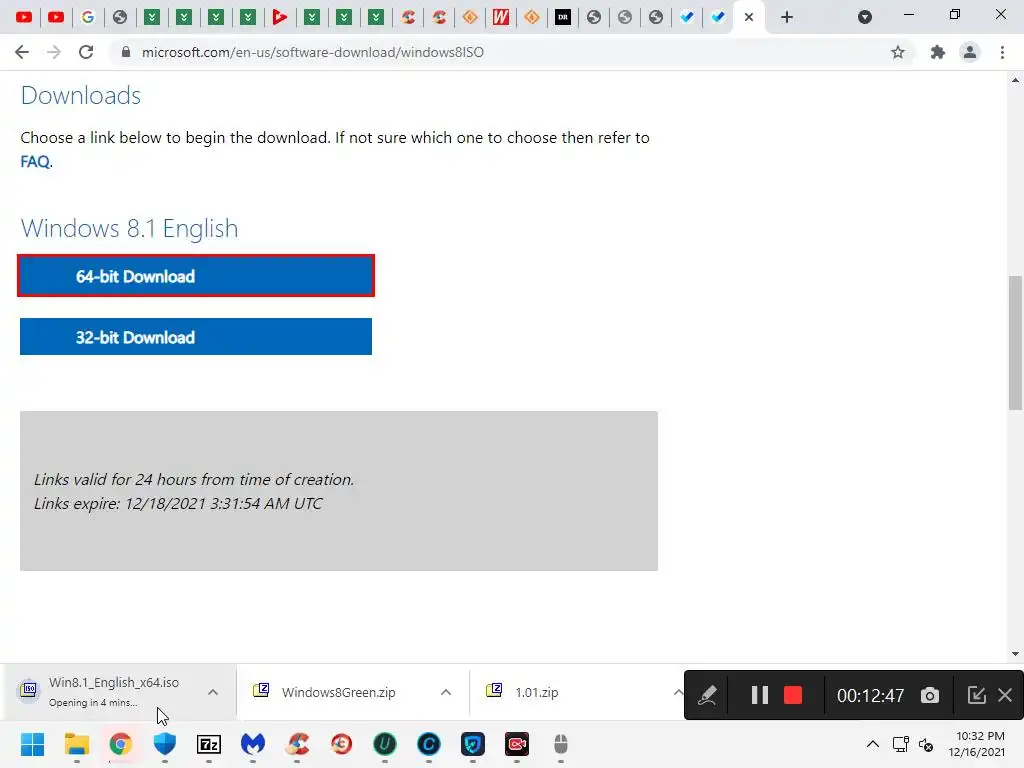
Task: View site info via the lock icon
Action: 126,52
